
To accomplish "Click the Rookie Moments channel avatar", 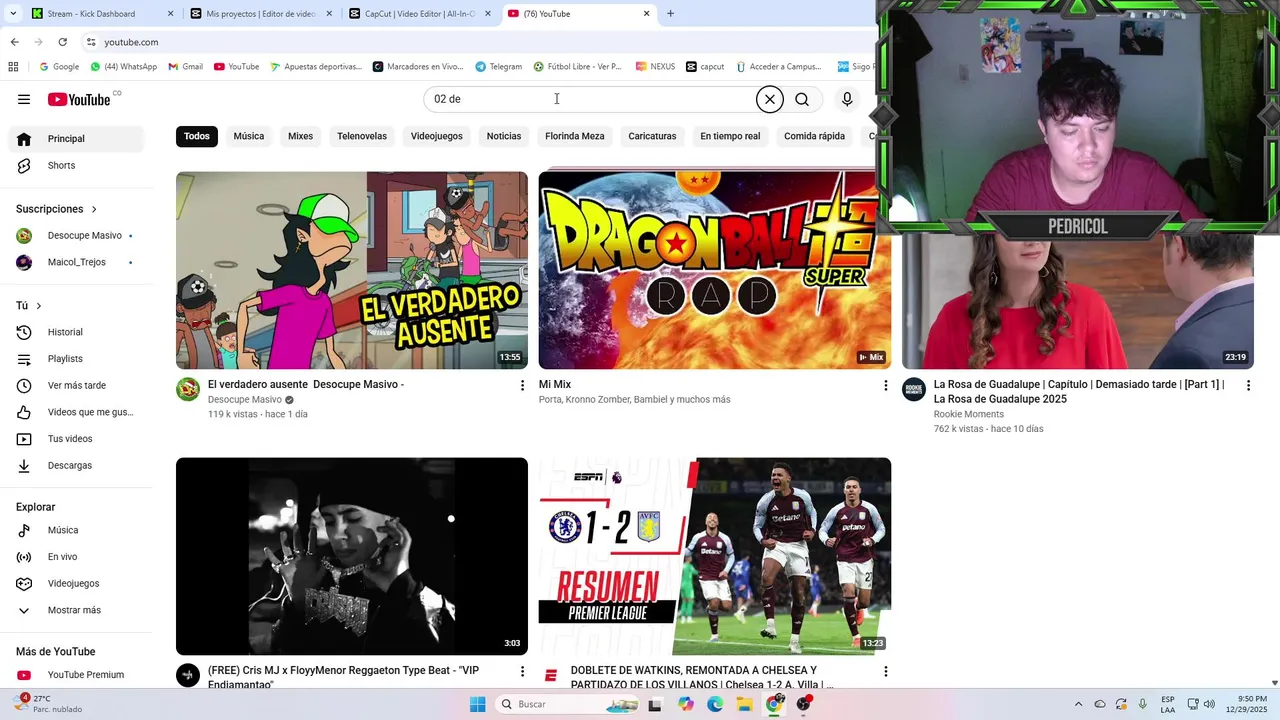I will click(x=914, y=389).
